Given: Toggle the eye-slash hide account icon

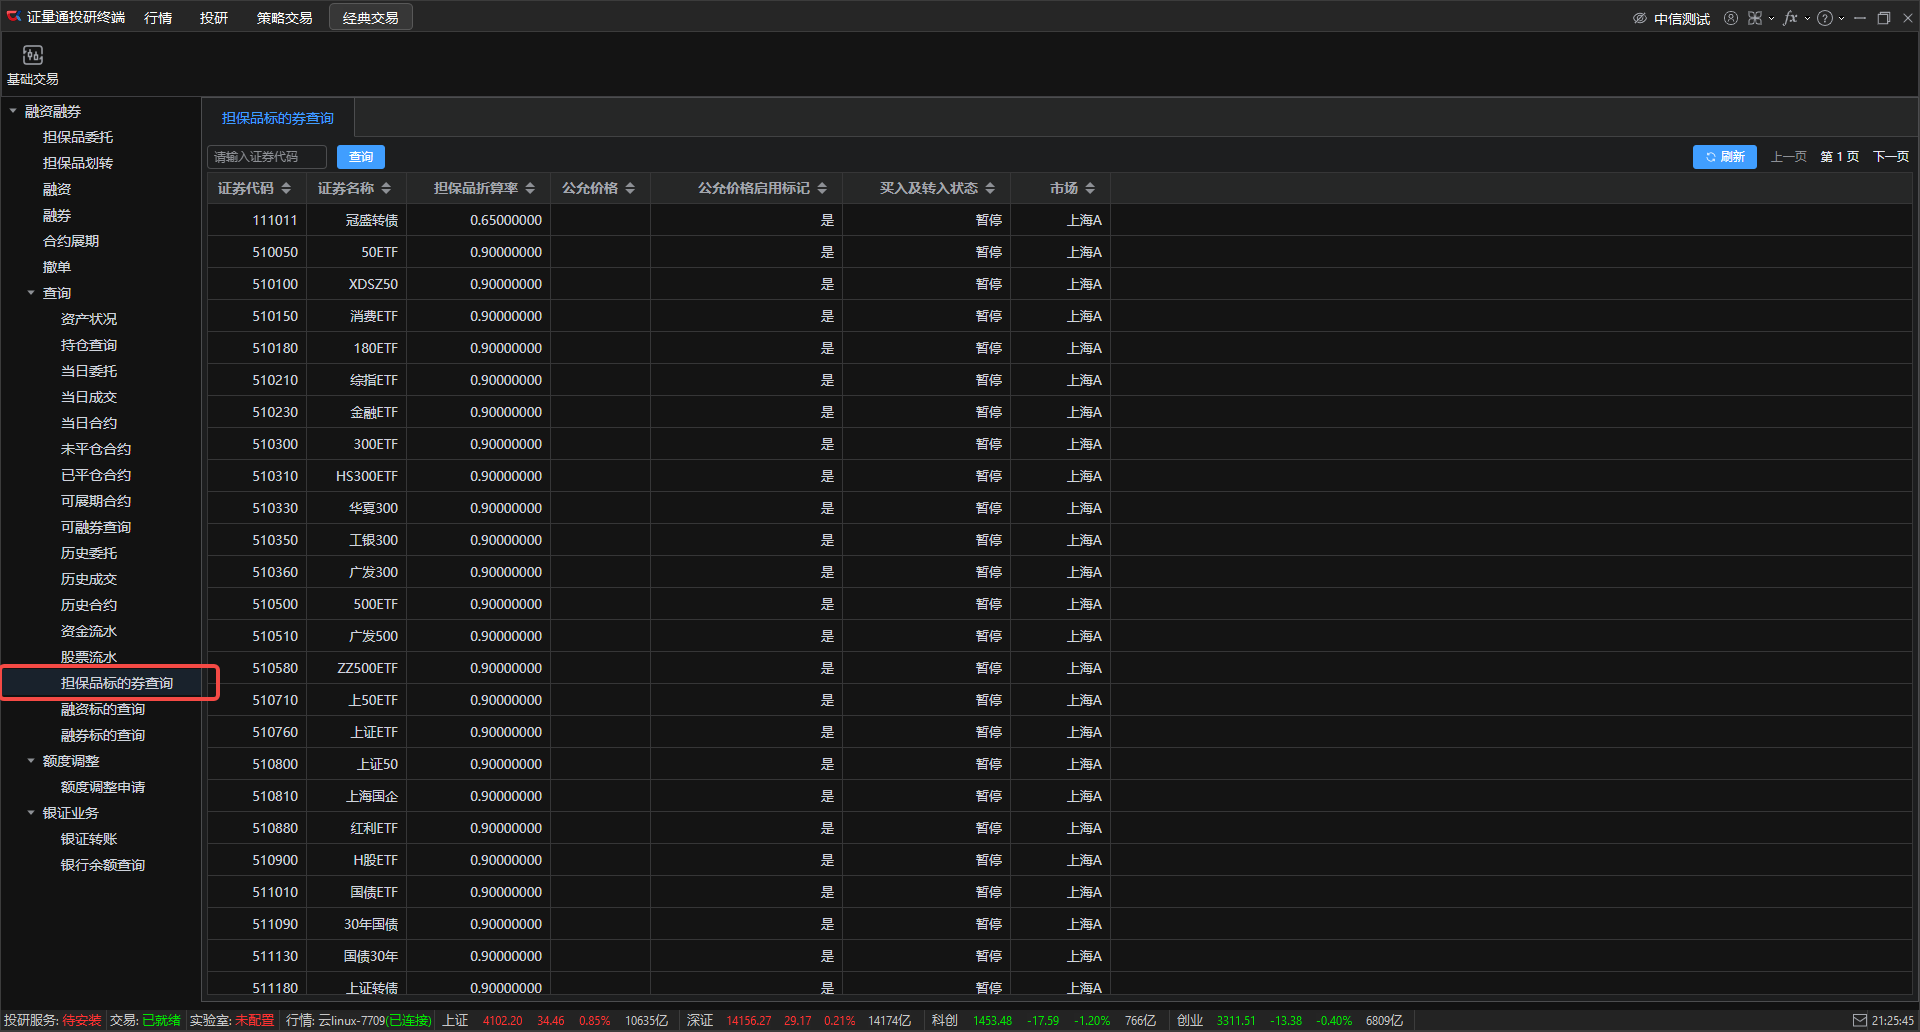Looking at the screenshot, I should pyautogui.click(x=1640, y=18).
